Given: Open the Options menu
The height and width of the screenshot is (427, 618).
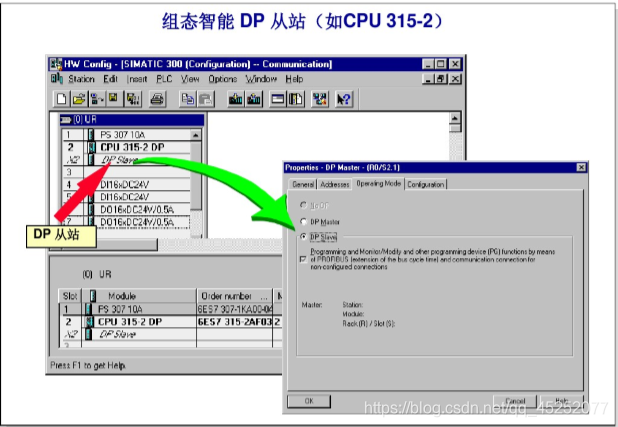Looking at the screenshot, I should point(223,79).
